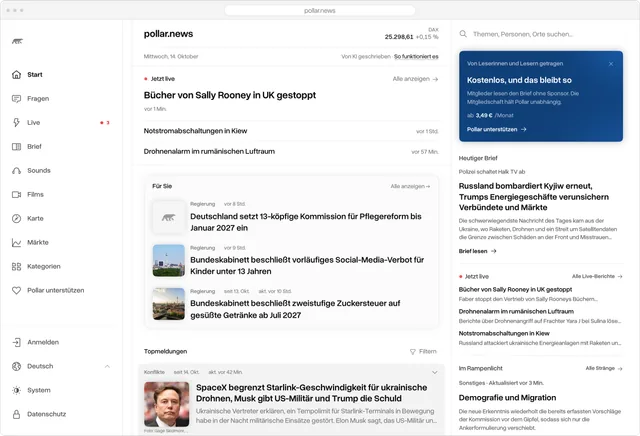Image resolution: width=640 pixels, height=436 pixels.
Task: Open Alle Stränge link
Action: click(x=604, y=368)
